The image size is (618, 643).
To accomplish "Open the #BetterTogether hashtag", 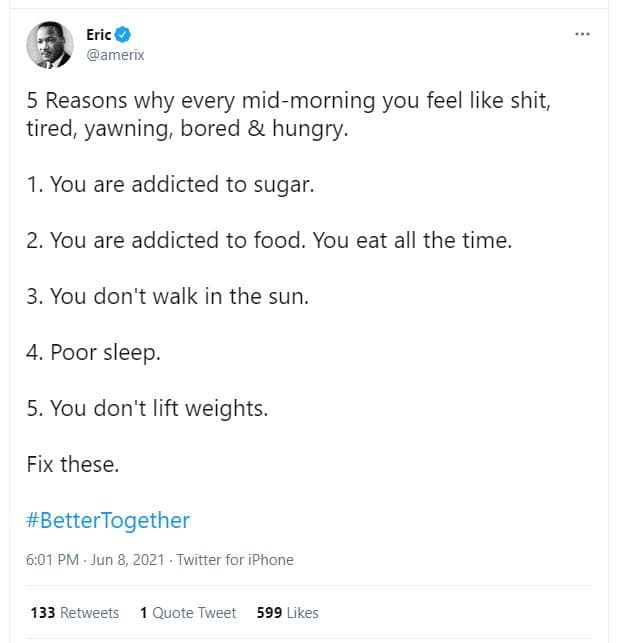I will 108,520.
